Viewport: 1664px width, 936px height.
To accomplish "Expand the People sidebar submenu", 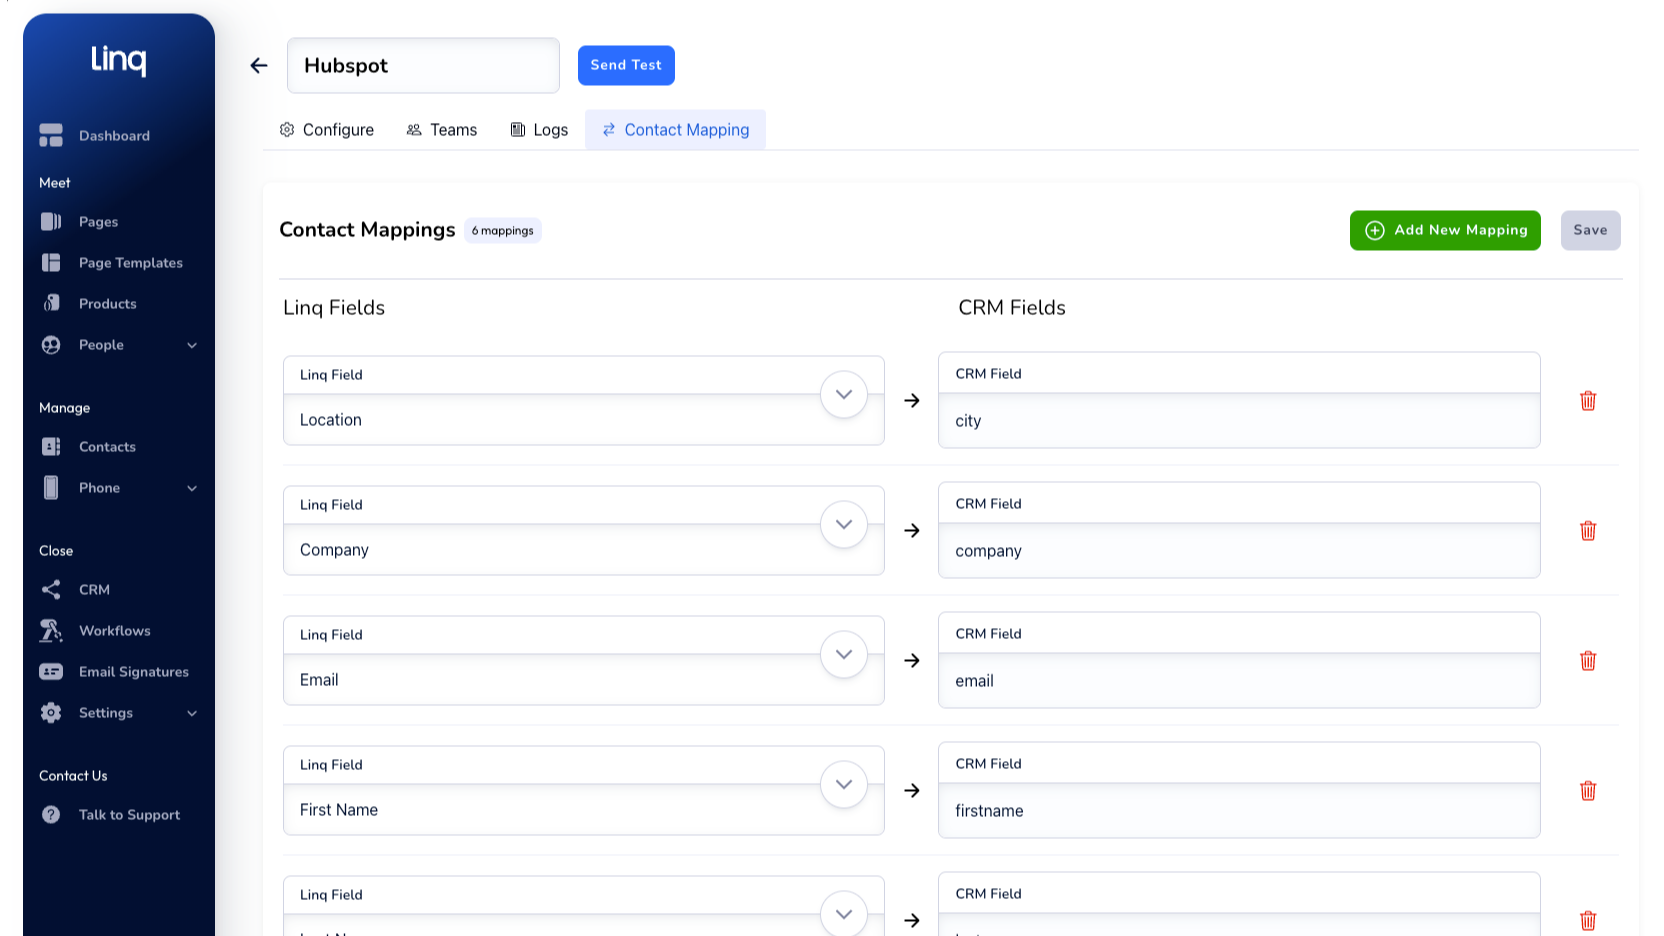I will pos(192,345).
